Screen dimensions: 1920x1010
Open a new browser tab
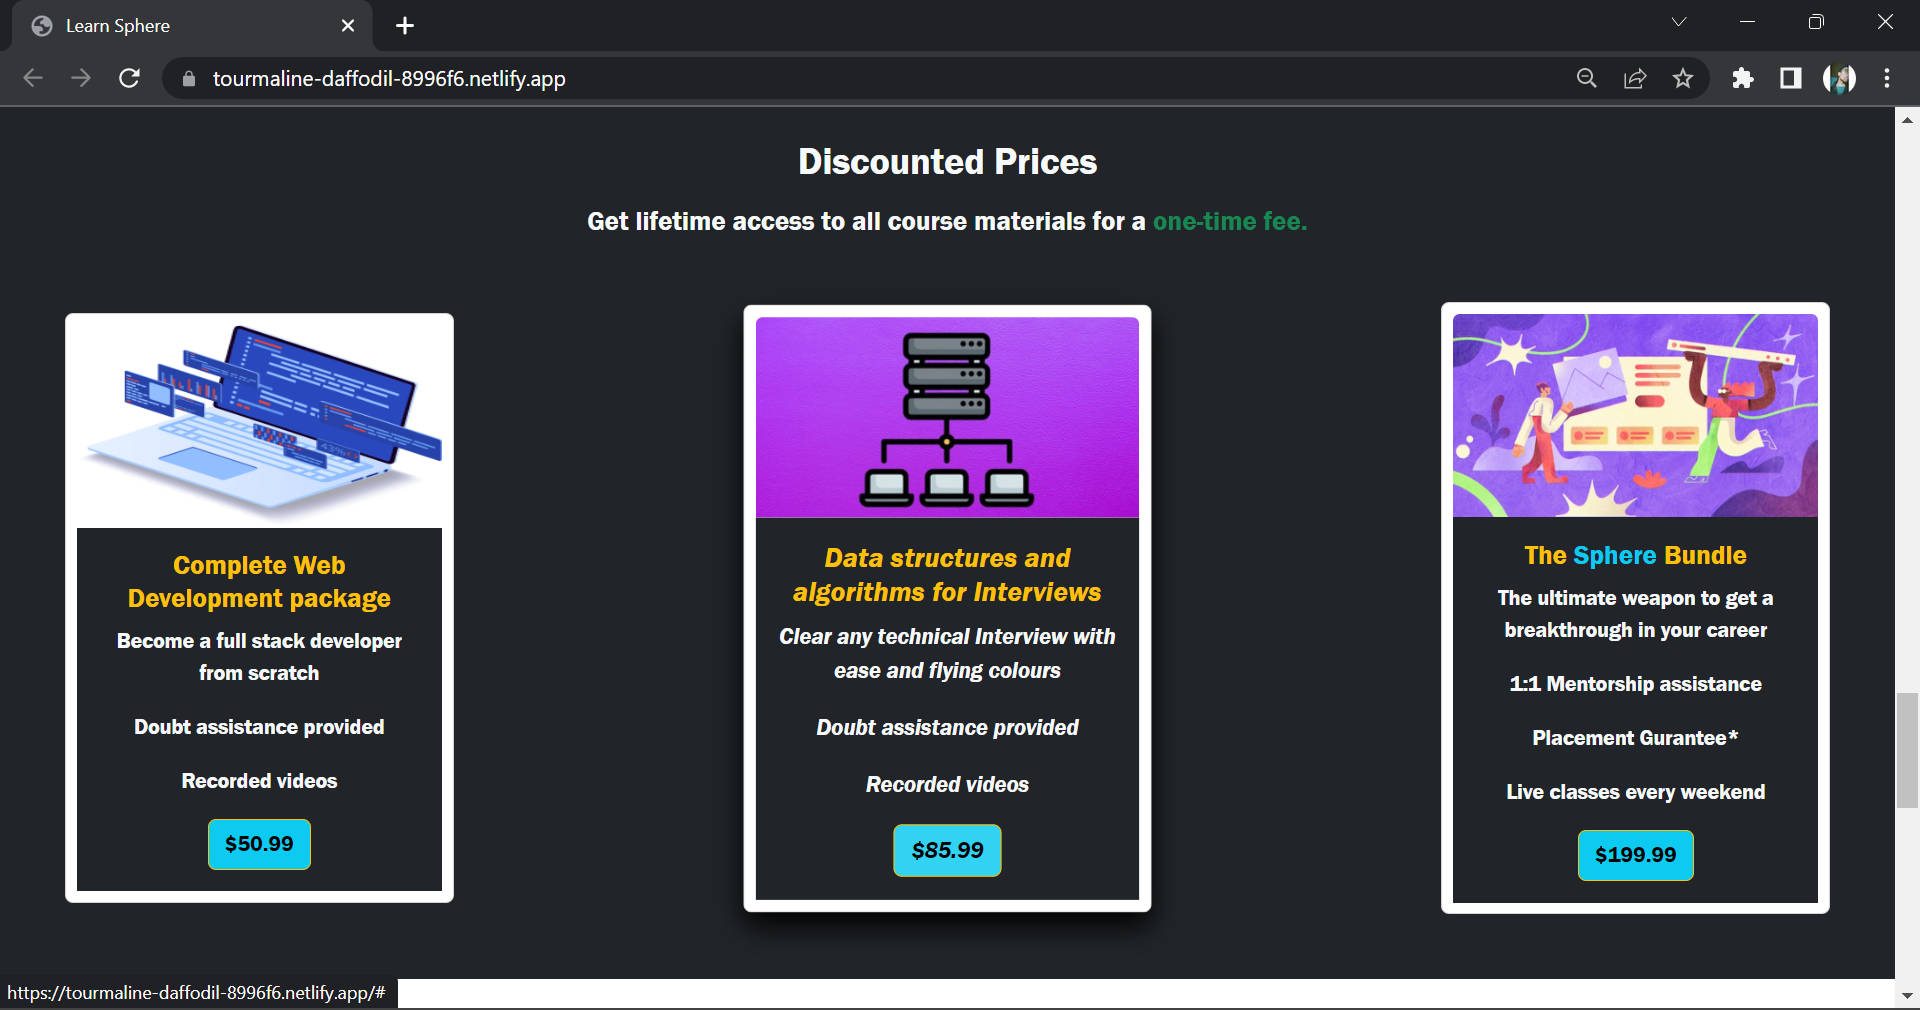[x=404, y=26]
